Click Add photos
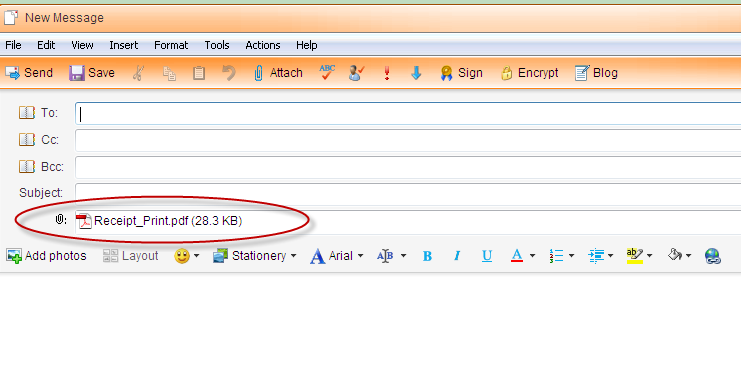Viewport: 741px width, 392px height. pyautogui.click(x=46, y=256)
